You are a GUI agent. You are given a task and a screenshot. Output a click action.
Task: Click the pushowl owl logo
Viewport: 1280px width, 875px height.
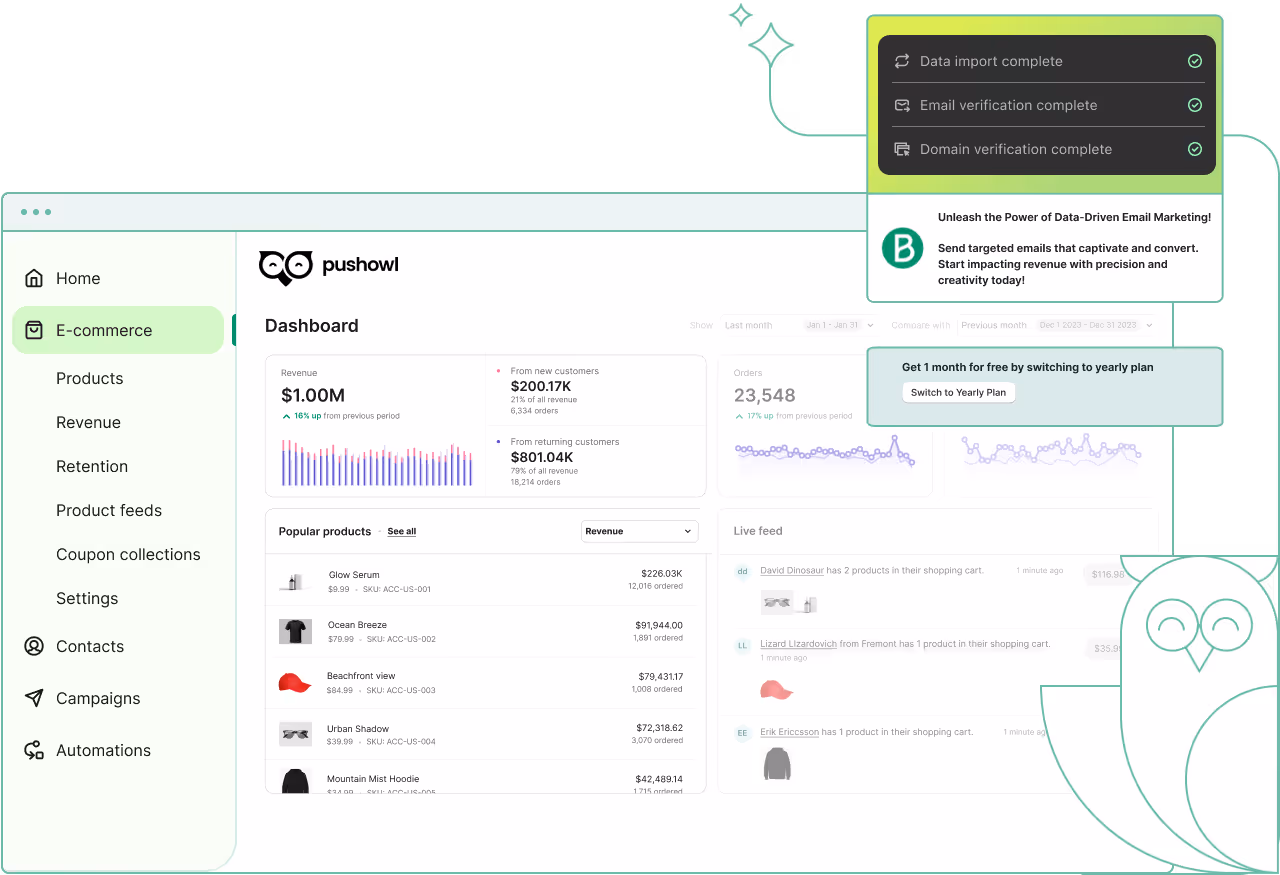[x=286, y=266]
